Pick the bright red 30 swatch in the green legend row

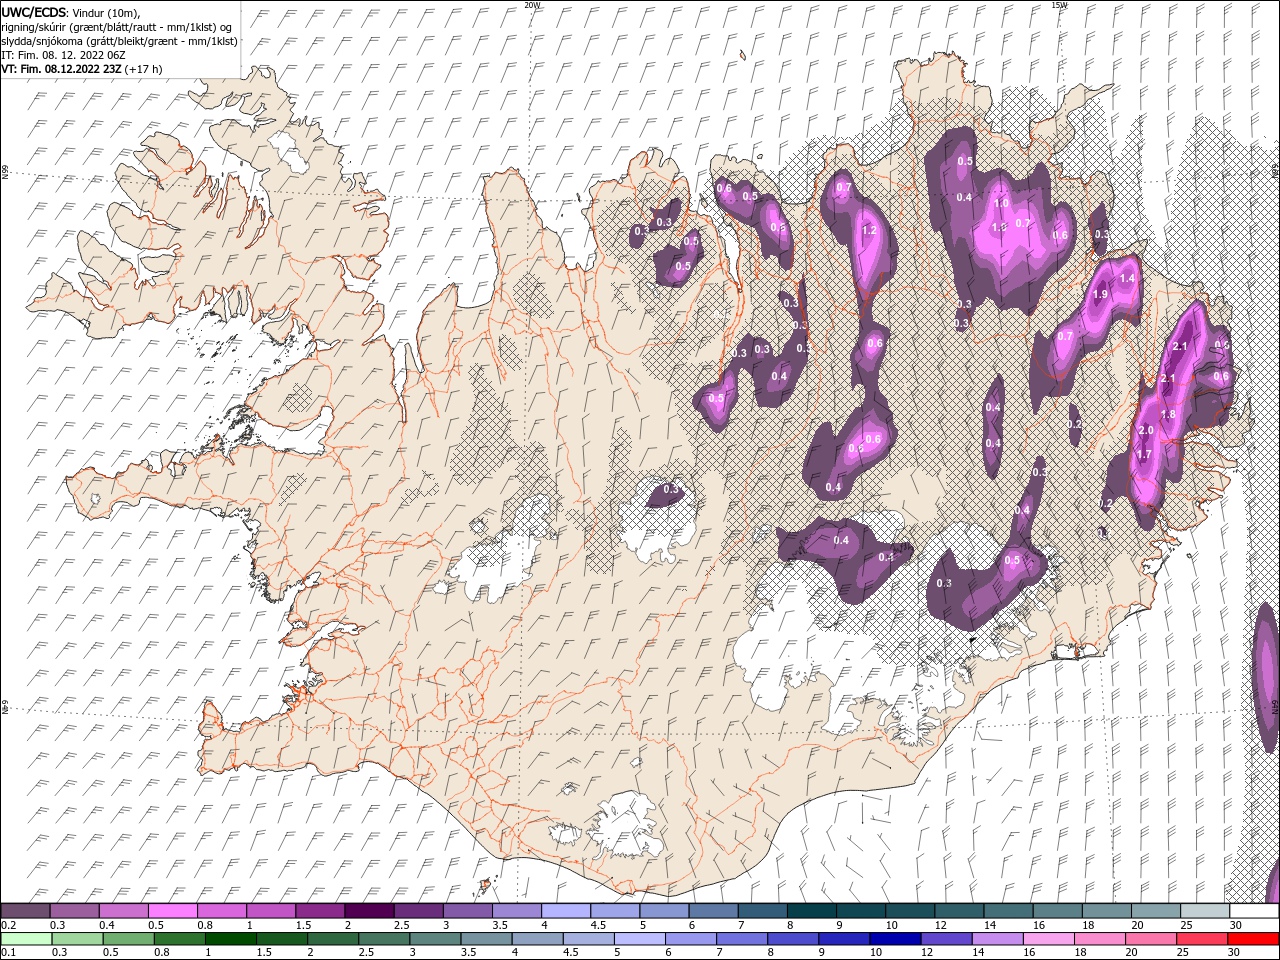coord(1253,938)
